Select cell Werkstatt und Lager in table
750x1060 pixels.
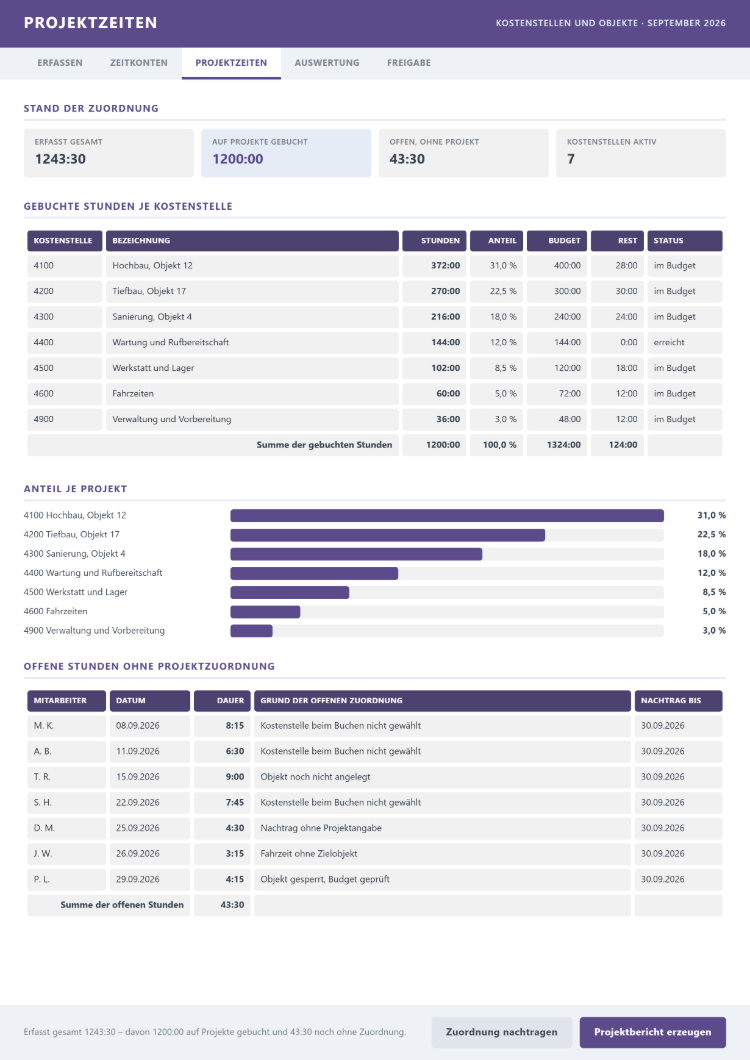pos(252,368)
